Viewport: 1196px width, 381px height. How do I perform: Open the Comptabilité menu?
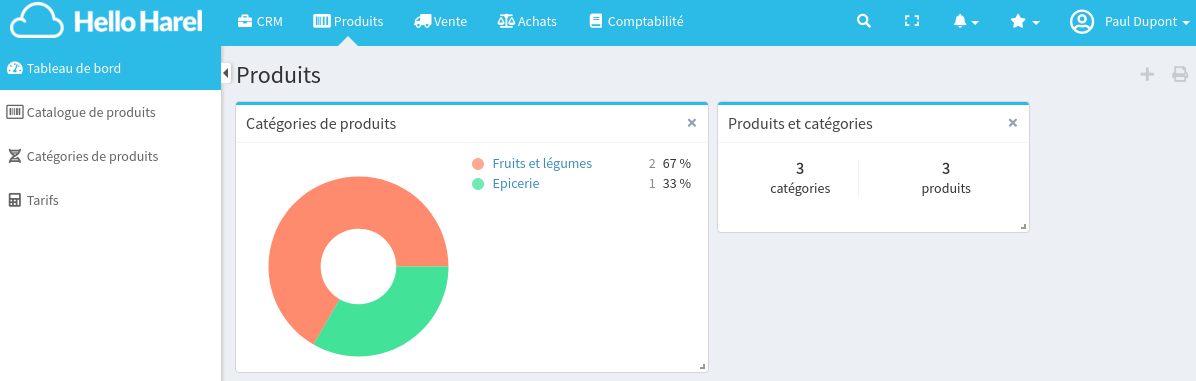click(636, 21)
